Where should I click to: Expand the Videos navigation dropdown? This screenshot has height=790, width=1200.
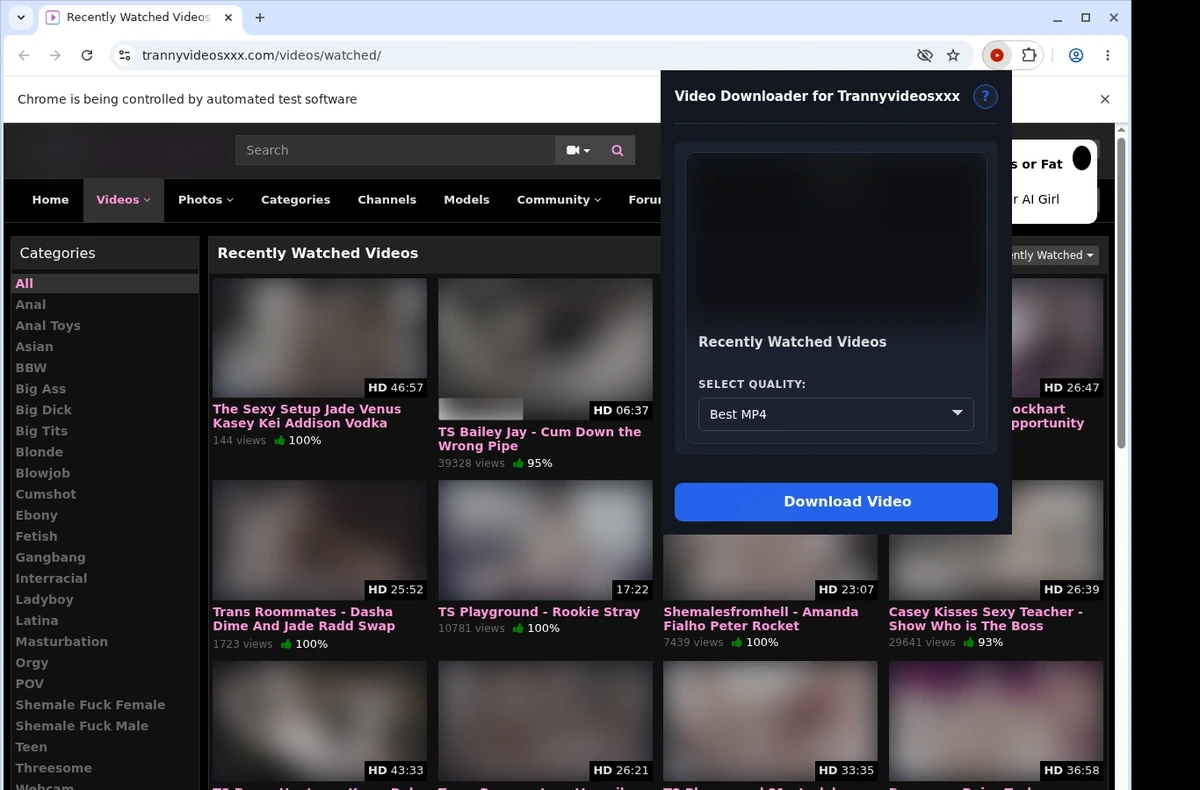pos(123,200)
